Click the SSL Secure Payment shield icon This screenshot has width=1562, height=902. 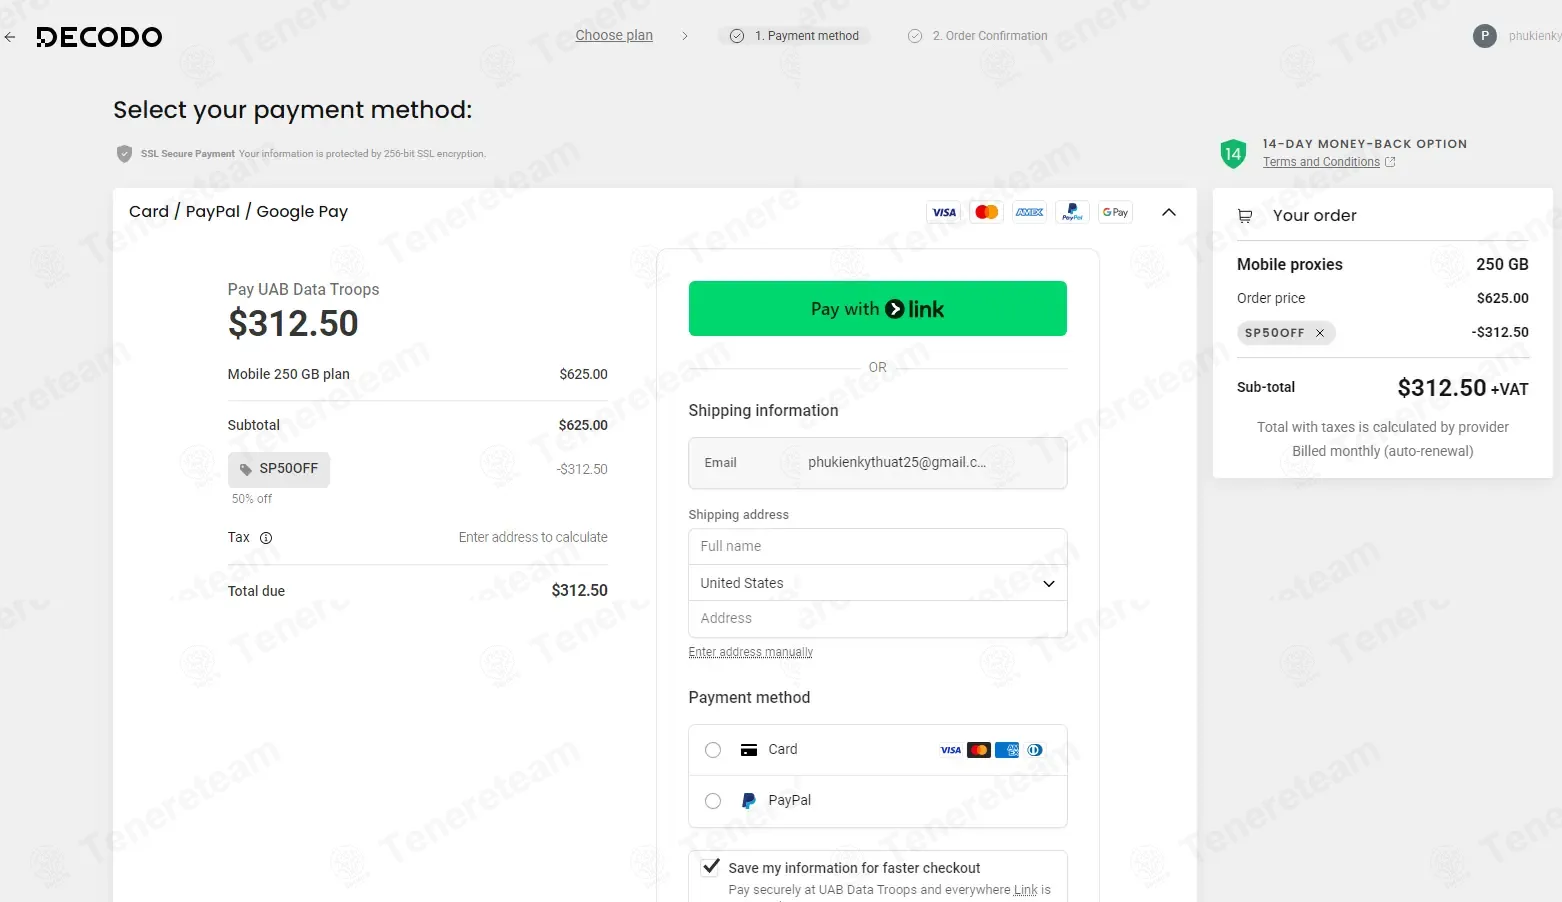pos(124,154)
